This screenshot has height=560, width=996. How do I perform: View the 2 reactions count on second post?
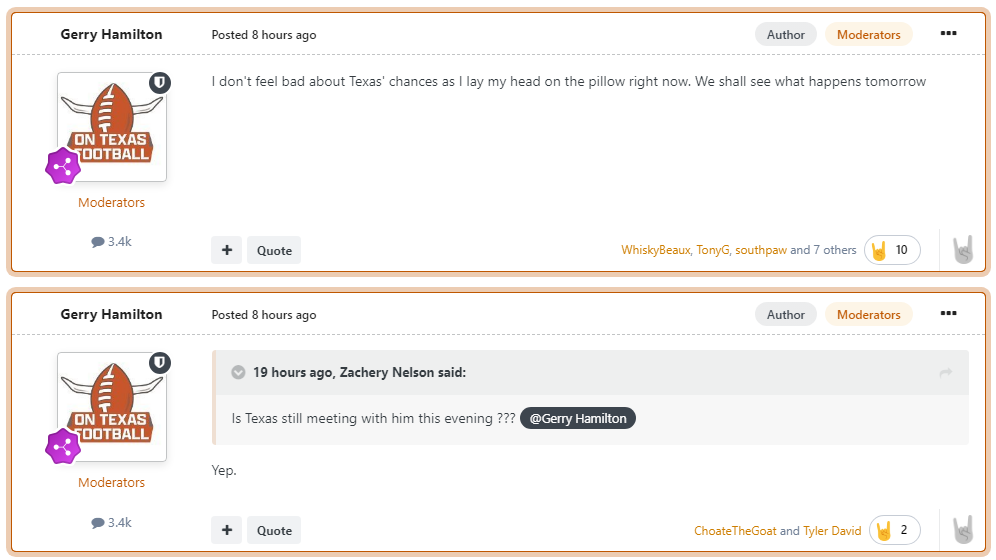tap(894, 530)
